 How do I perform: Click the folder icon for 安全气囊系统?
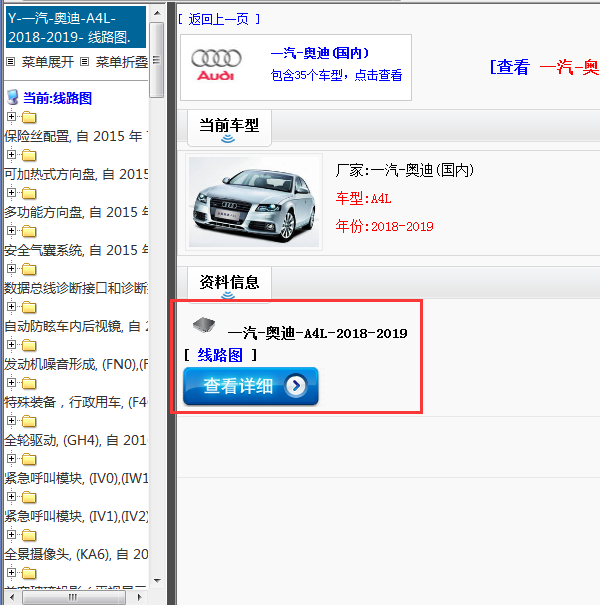28,231
